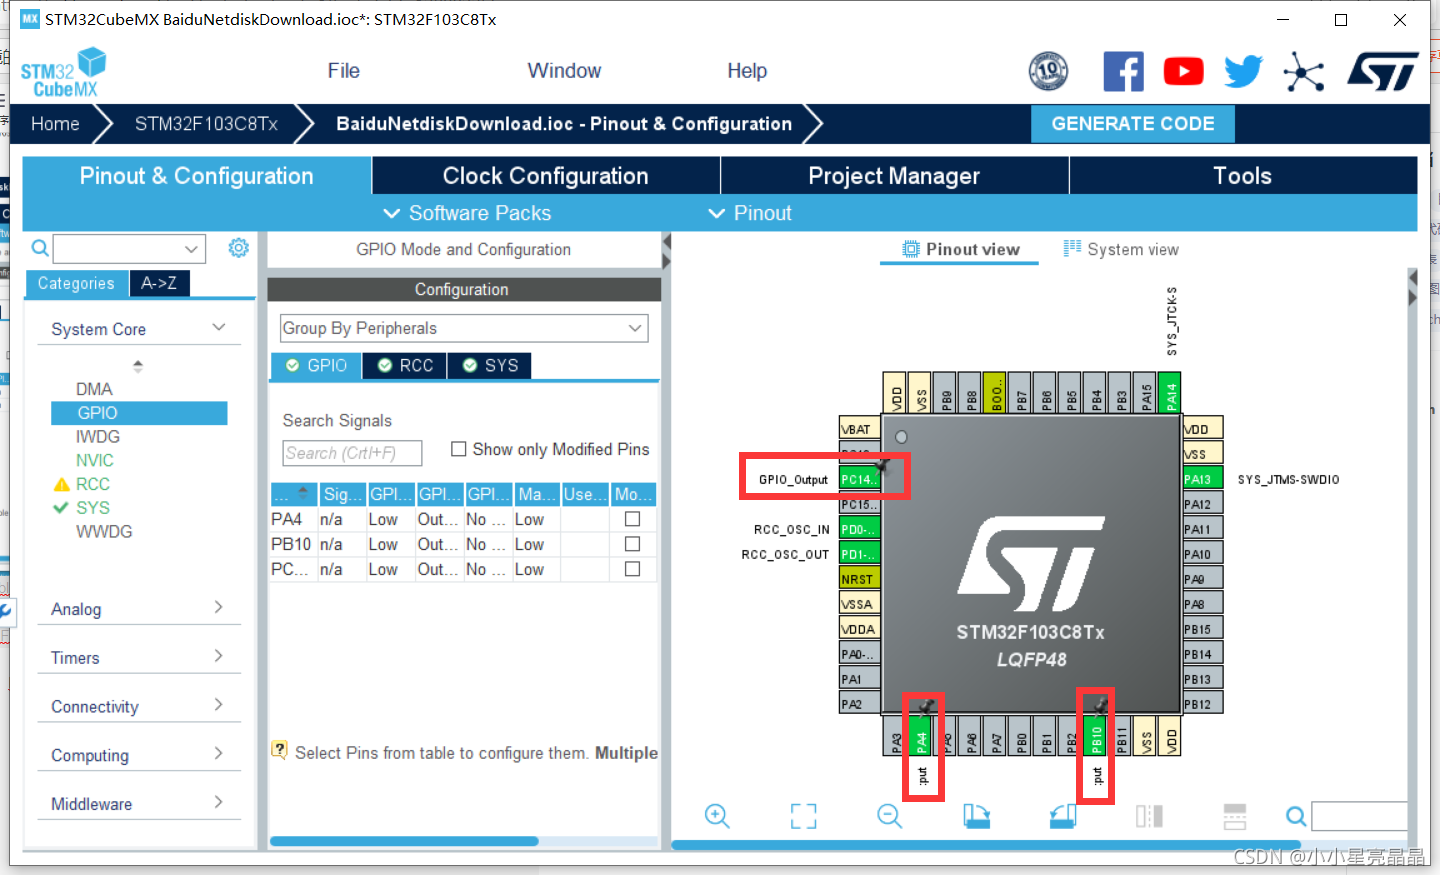Switch to A->Z listing tab
Viewport: 1440px width, 875px height.
[159, 283]
